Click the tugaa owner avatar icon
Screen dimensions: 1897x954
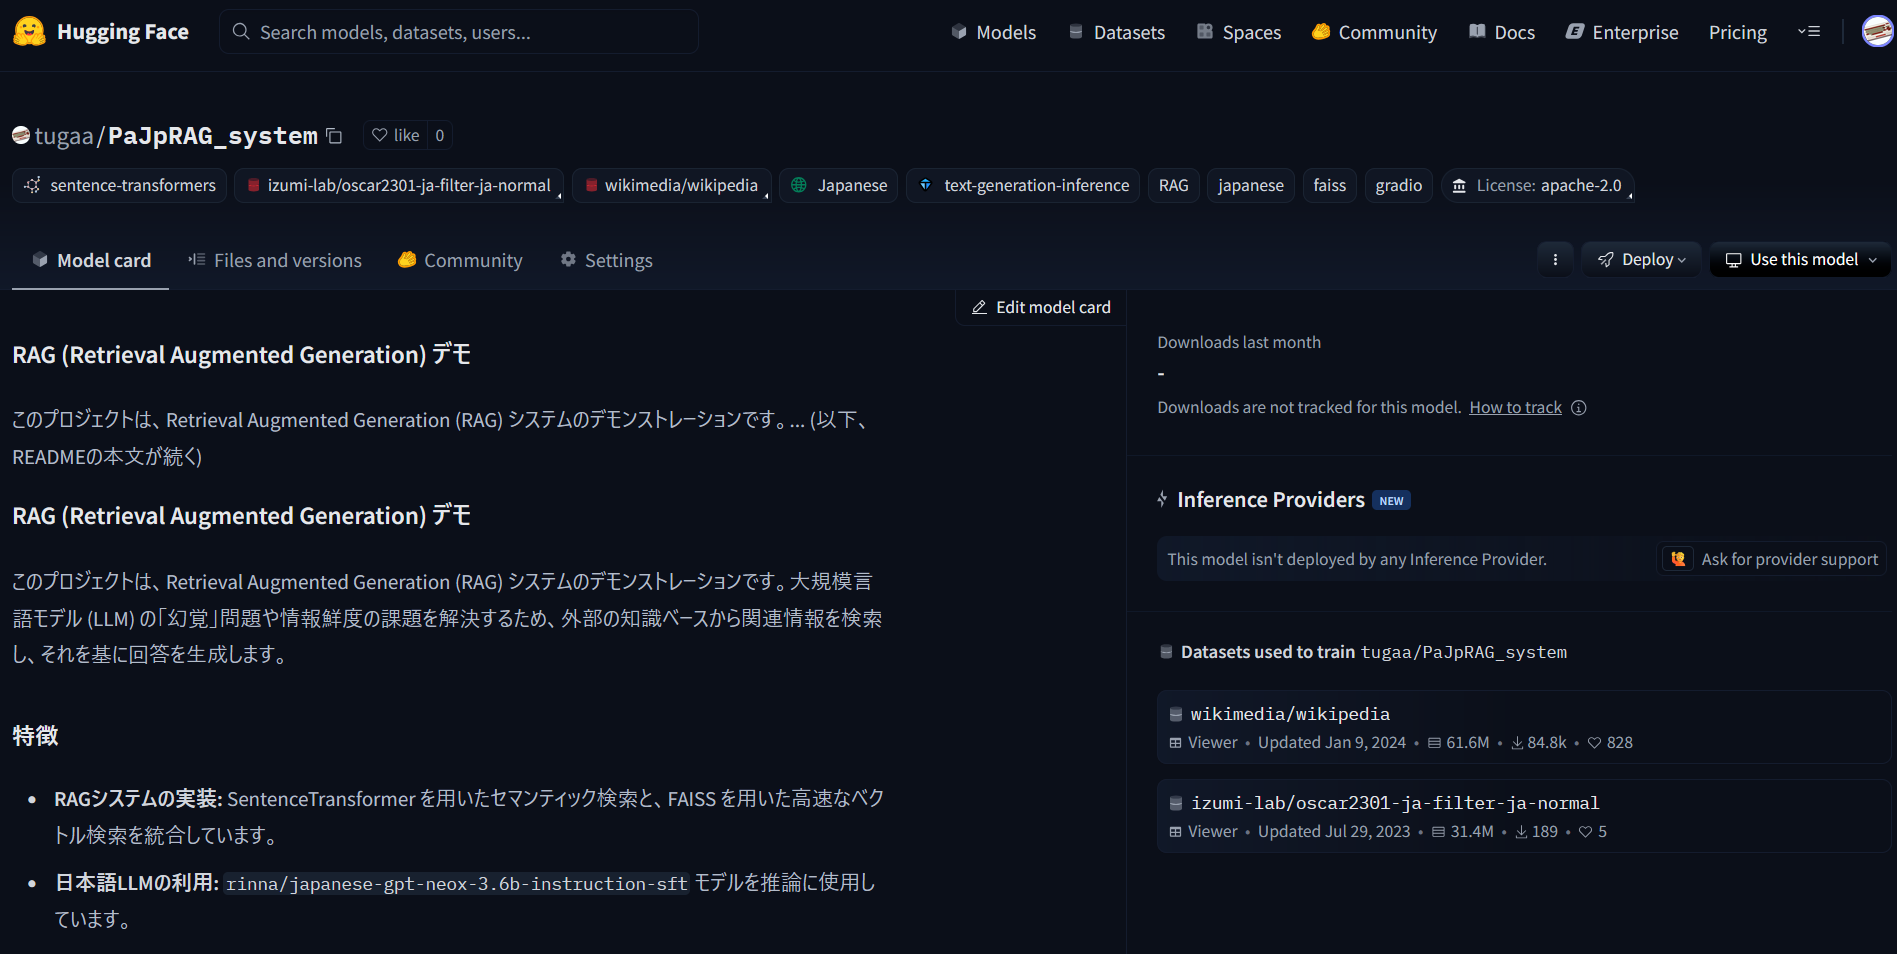coord(21,135)
